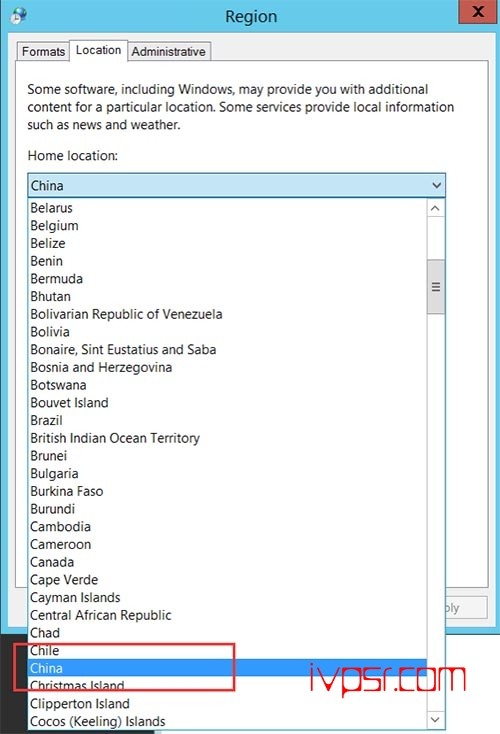Select Bosnia and Herzegovina
This screenshot has height=734, width=500.
coord(228,367)
